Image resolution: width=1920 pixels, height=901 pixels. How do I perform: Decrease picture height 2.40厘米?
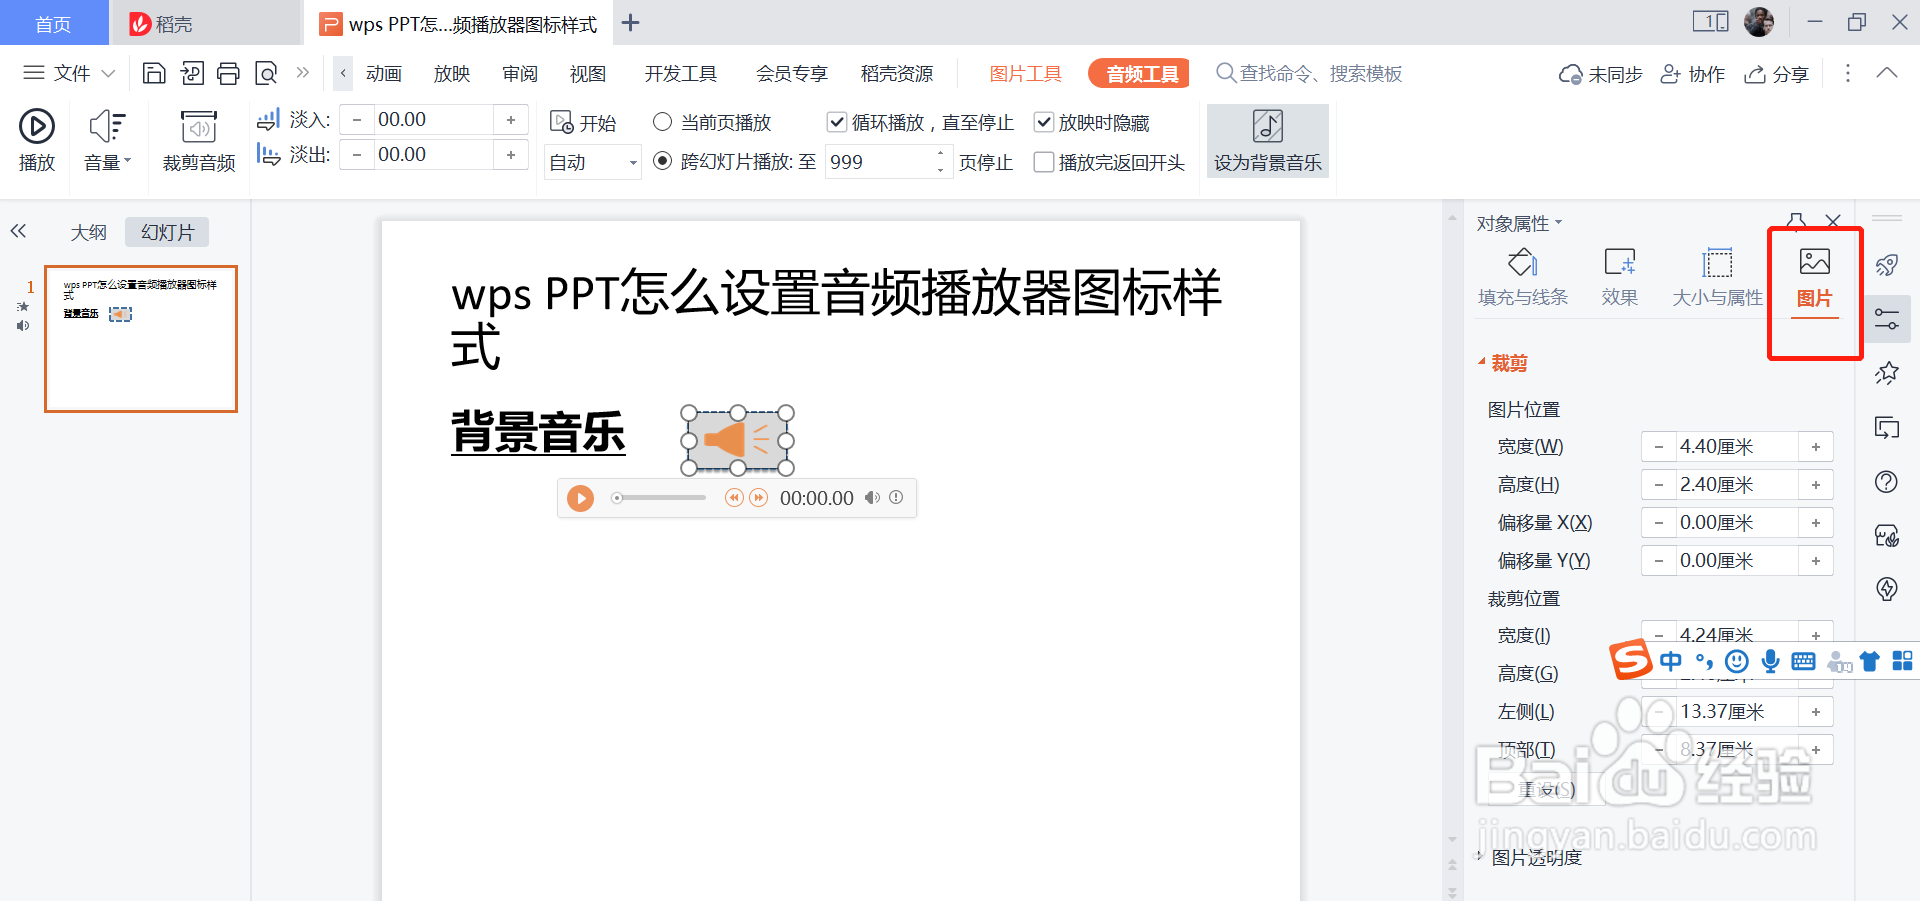click(x=1658, y=485)
